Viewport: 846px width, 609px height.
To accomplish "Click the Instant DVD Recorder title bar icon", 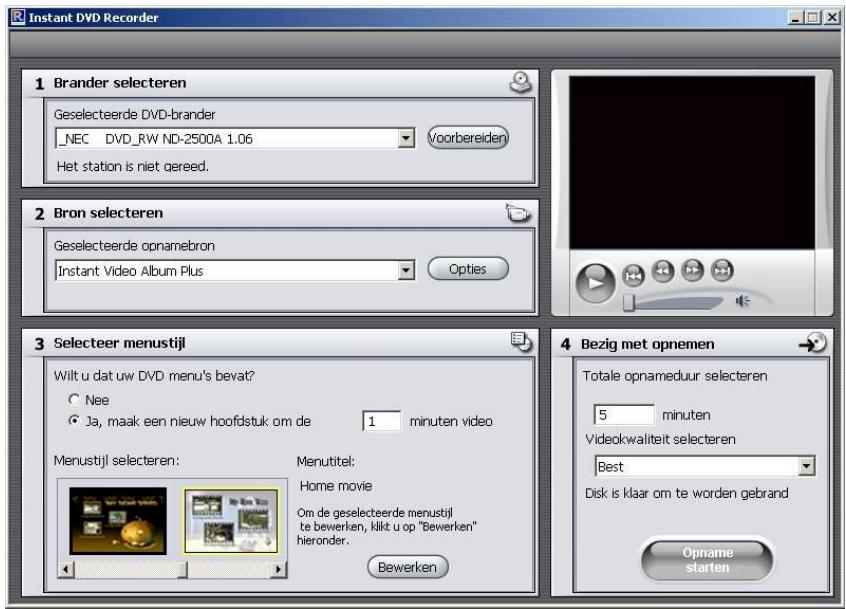I will [x=18, y=17].
